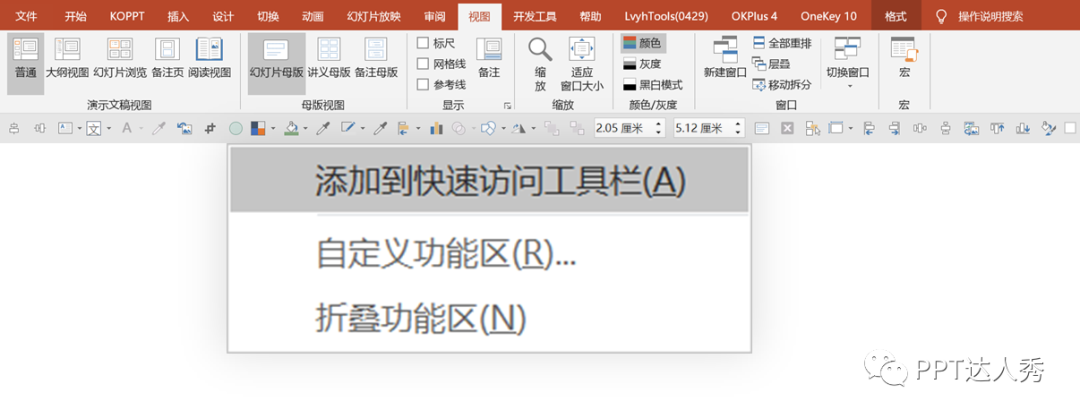Toggle the Notes pane (备注) button

pos(489,57)
